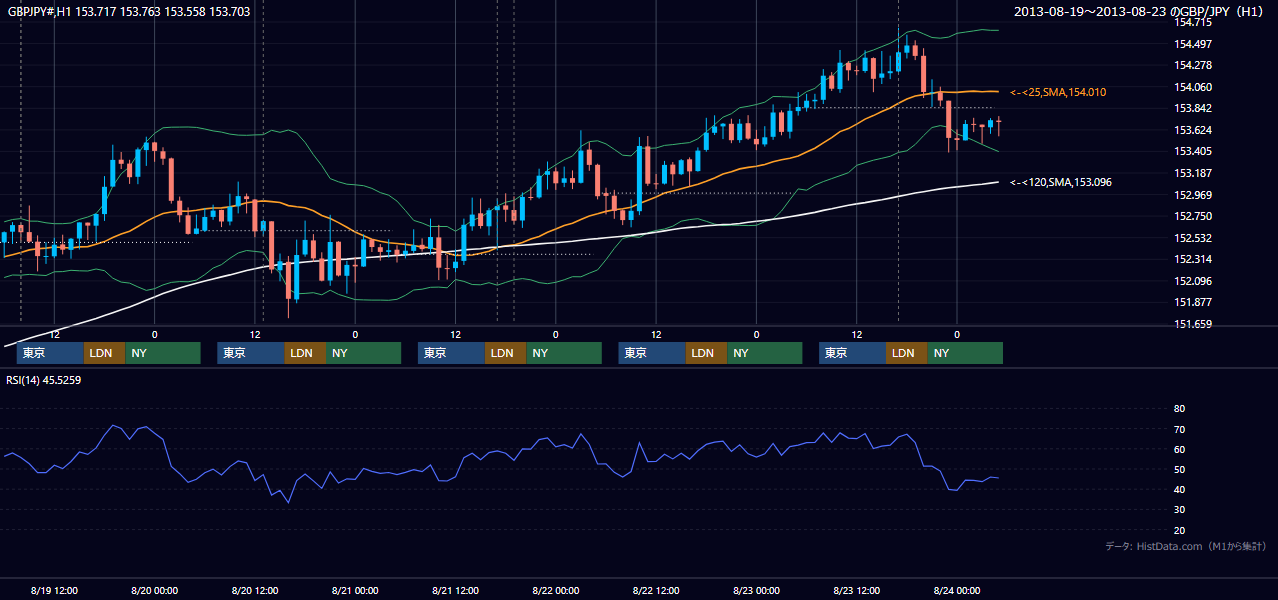1278x600 pixels.
Task: Select the 8/20 00:00 time marker
Action: [155, 590]
